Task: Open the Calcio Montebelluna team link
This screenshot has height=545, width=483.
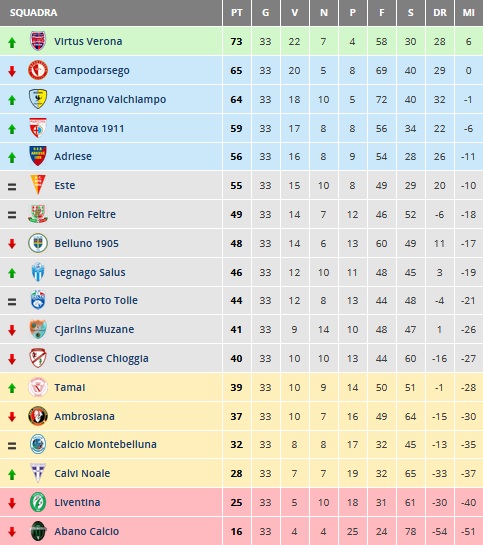Action: (x=105, y=444)
